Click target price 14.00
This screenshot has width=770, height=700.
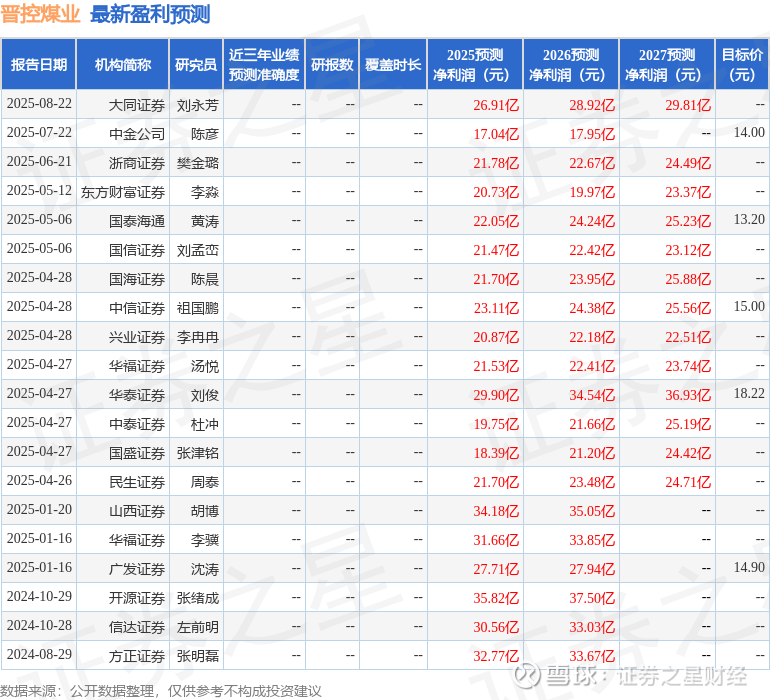[x=749, y=132]
